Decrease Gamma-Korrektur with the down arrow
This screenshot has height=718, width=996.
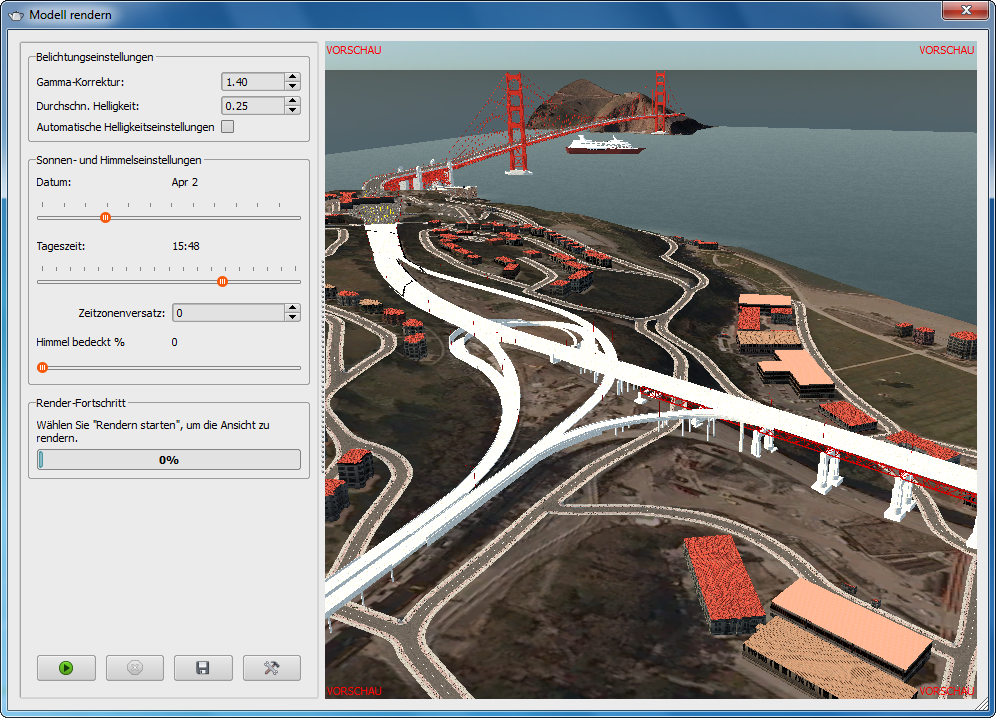click(x=292, y=86)
